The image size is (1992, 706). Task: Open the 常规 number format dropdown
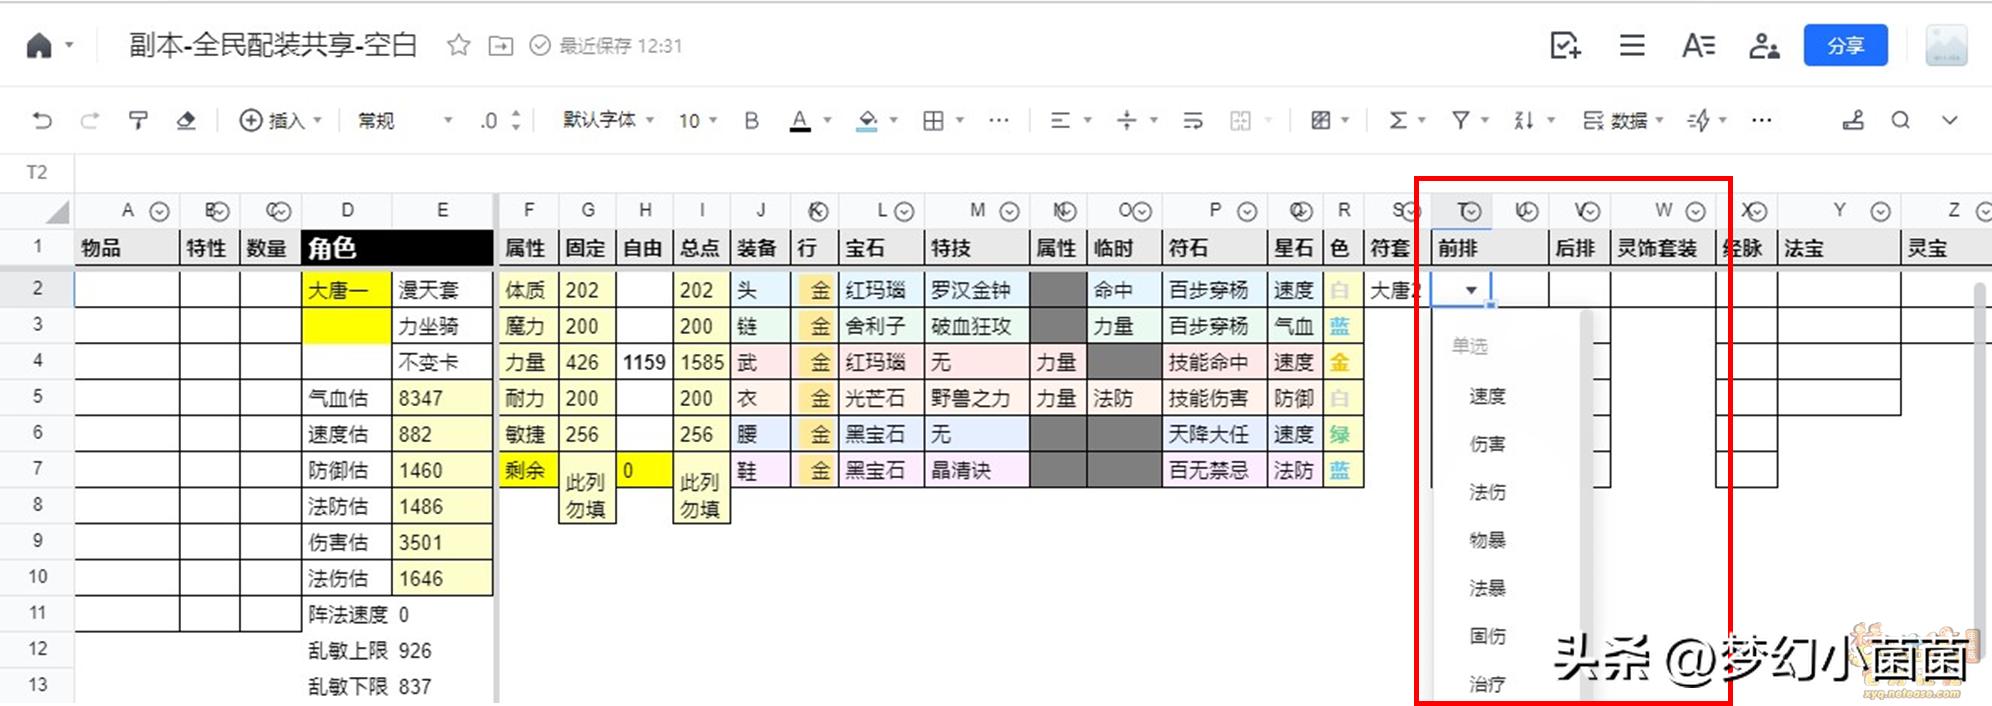pos(405,121)
